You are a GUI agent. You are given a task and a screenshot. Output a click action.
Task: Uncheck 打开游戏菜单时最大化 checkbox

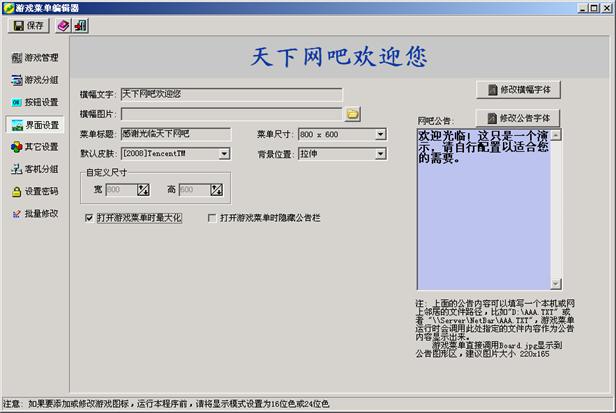pos(90,217)
